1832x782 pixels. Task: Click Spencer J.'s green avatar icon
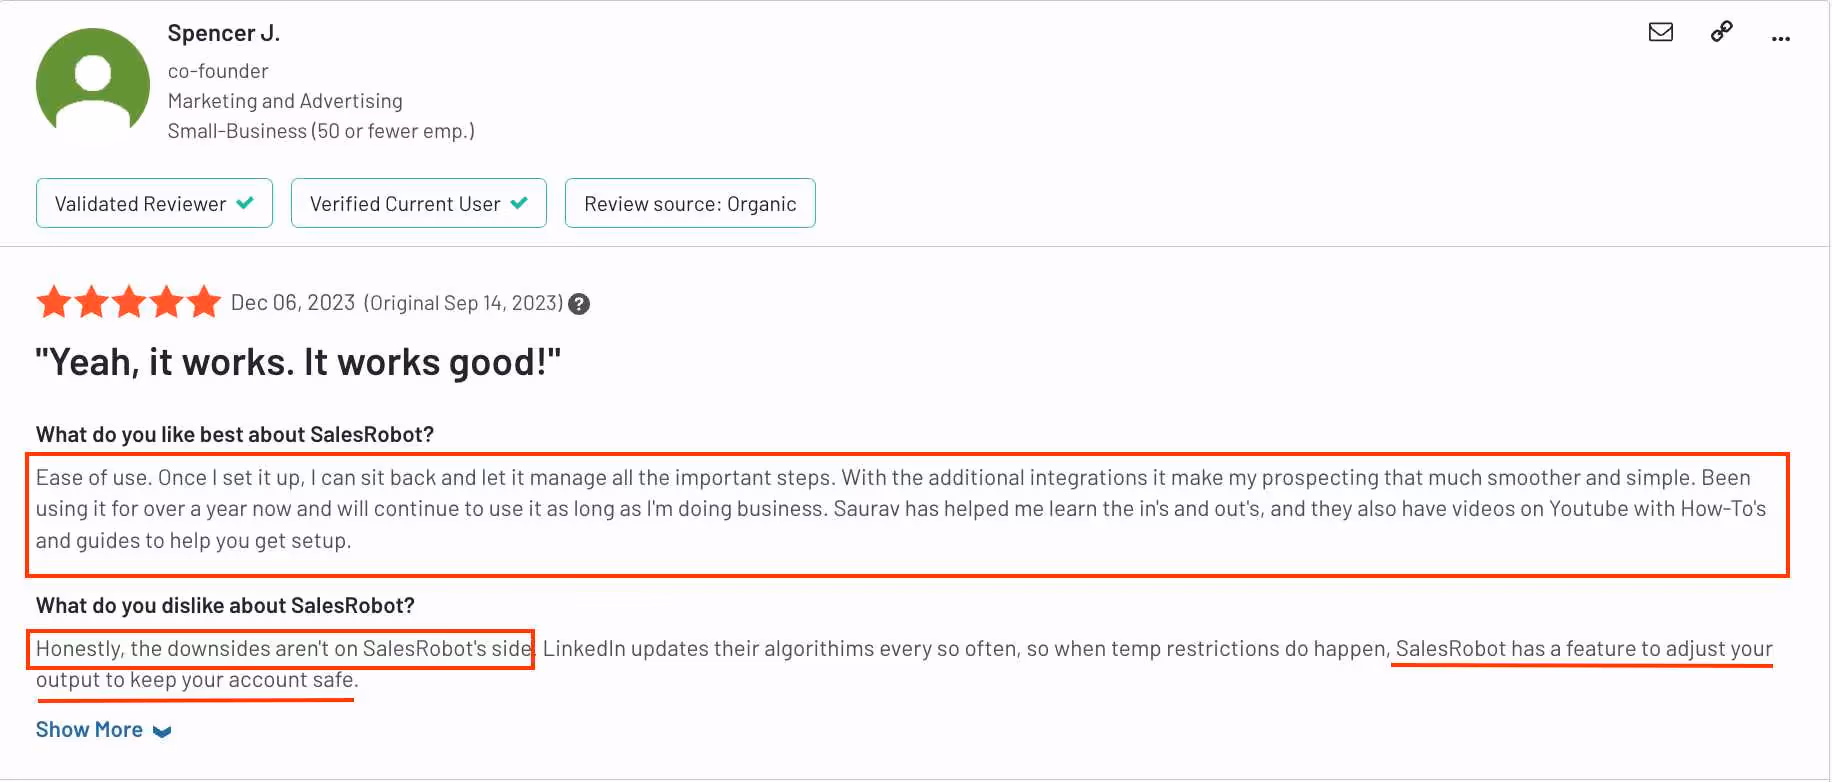pos(92,82)
